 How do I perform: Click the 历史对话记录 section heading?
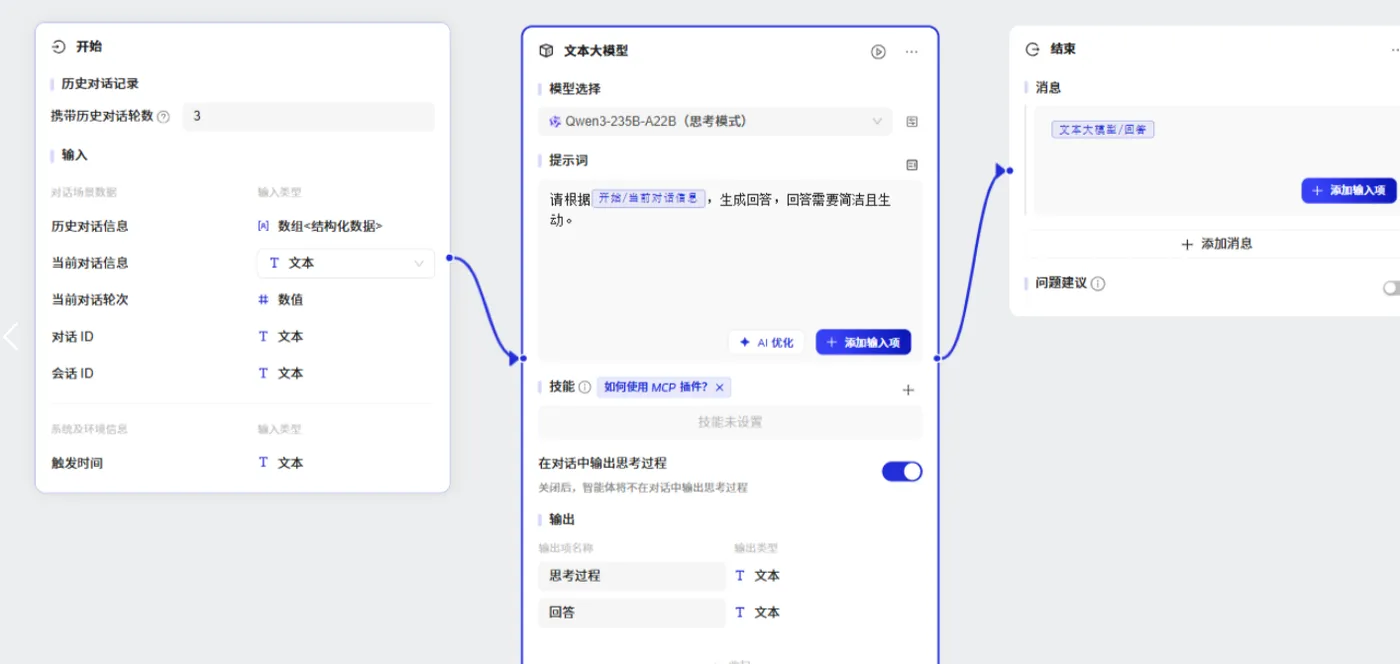(x=100, y=84)
